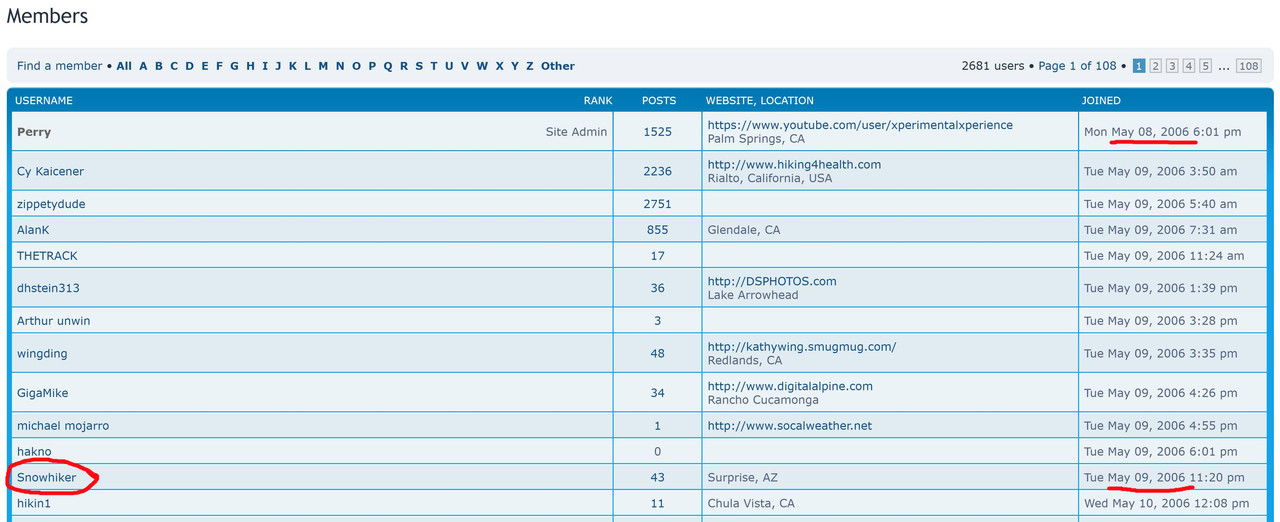Open AlanK's profile
The width and height of the screenshot is (1280, 522).
[33, 230]
